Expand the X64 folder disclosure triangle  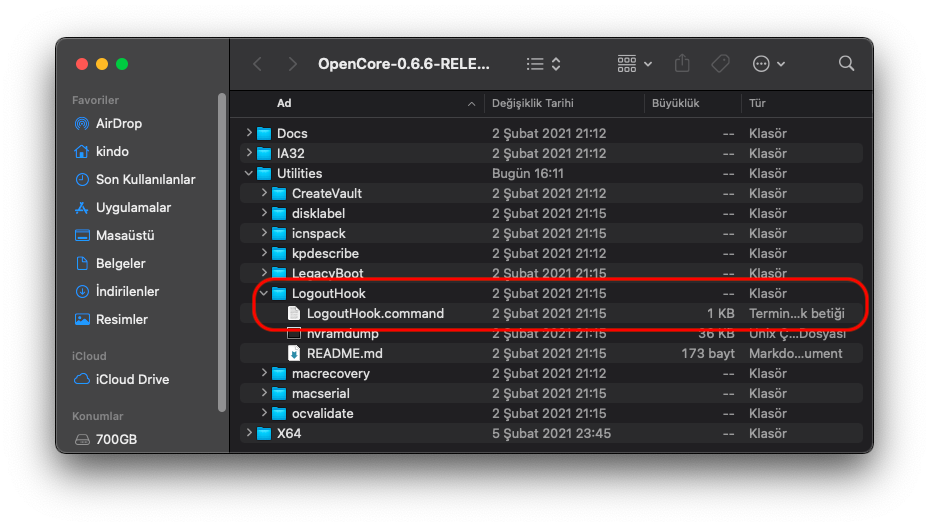tap(249, 434)
